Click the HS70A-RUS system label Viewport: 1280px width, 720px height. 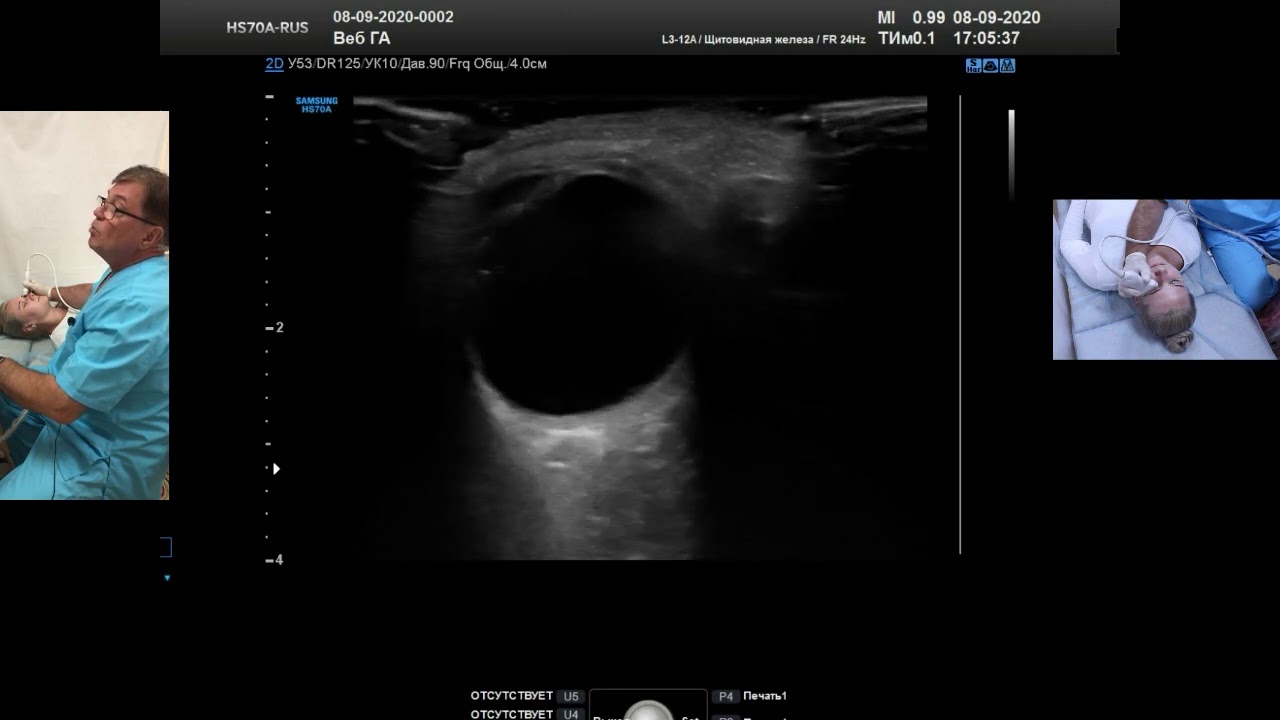267,27
